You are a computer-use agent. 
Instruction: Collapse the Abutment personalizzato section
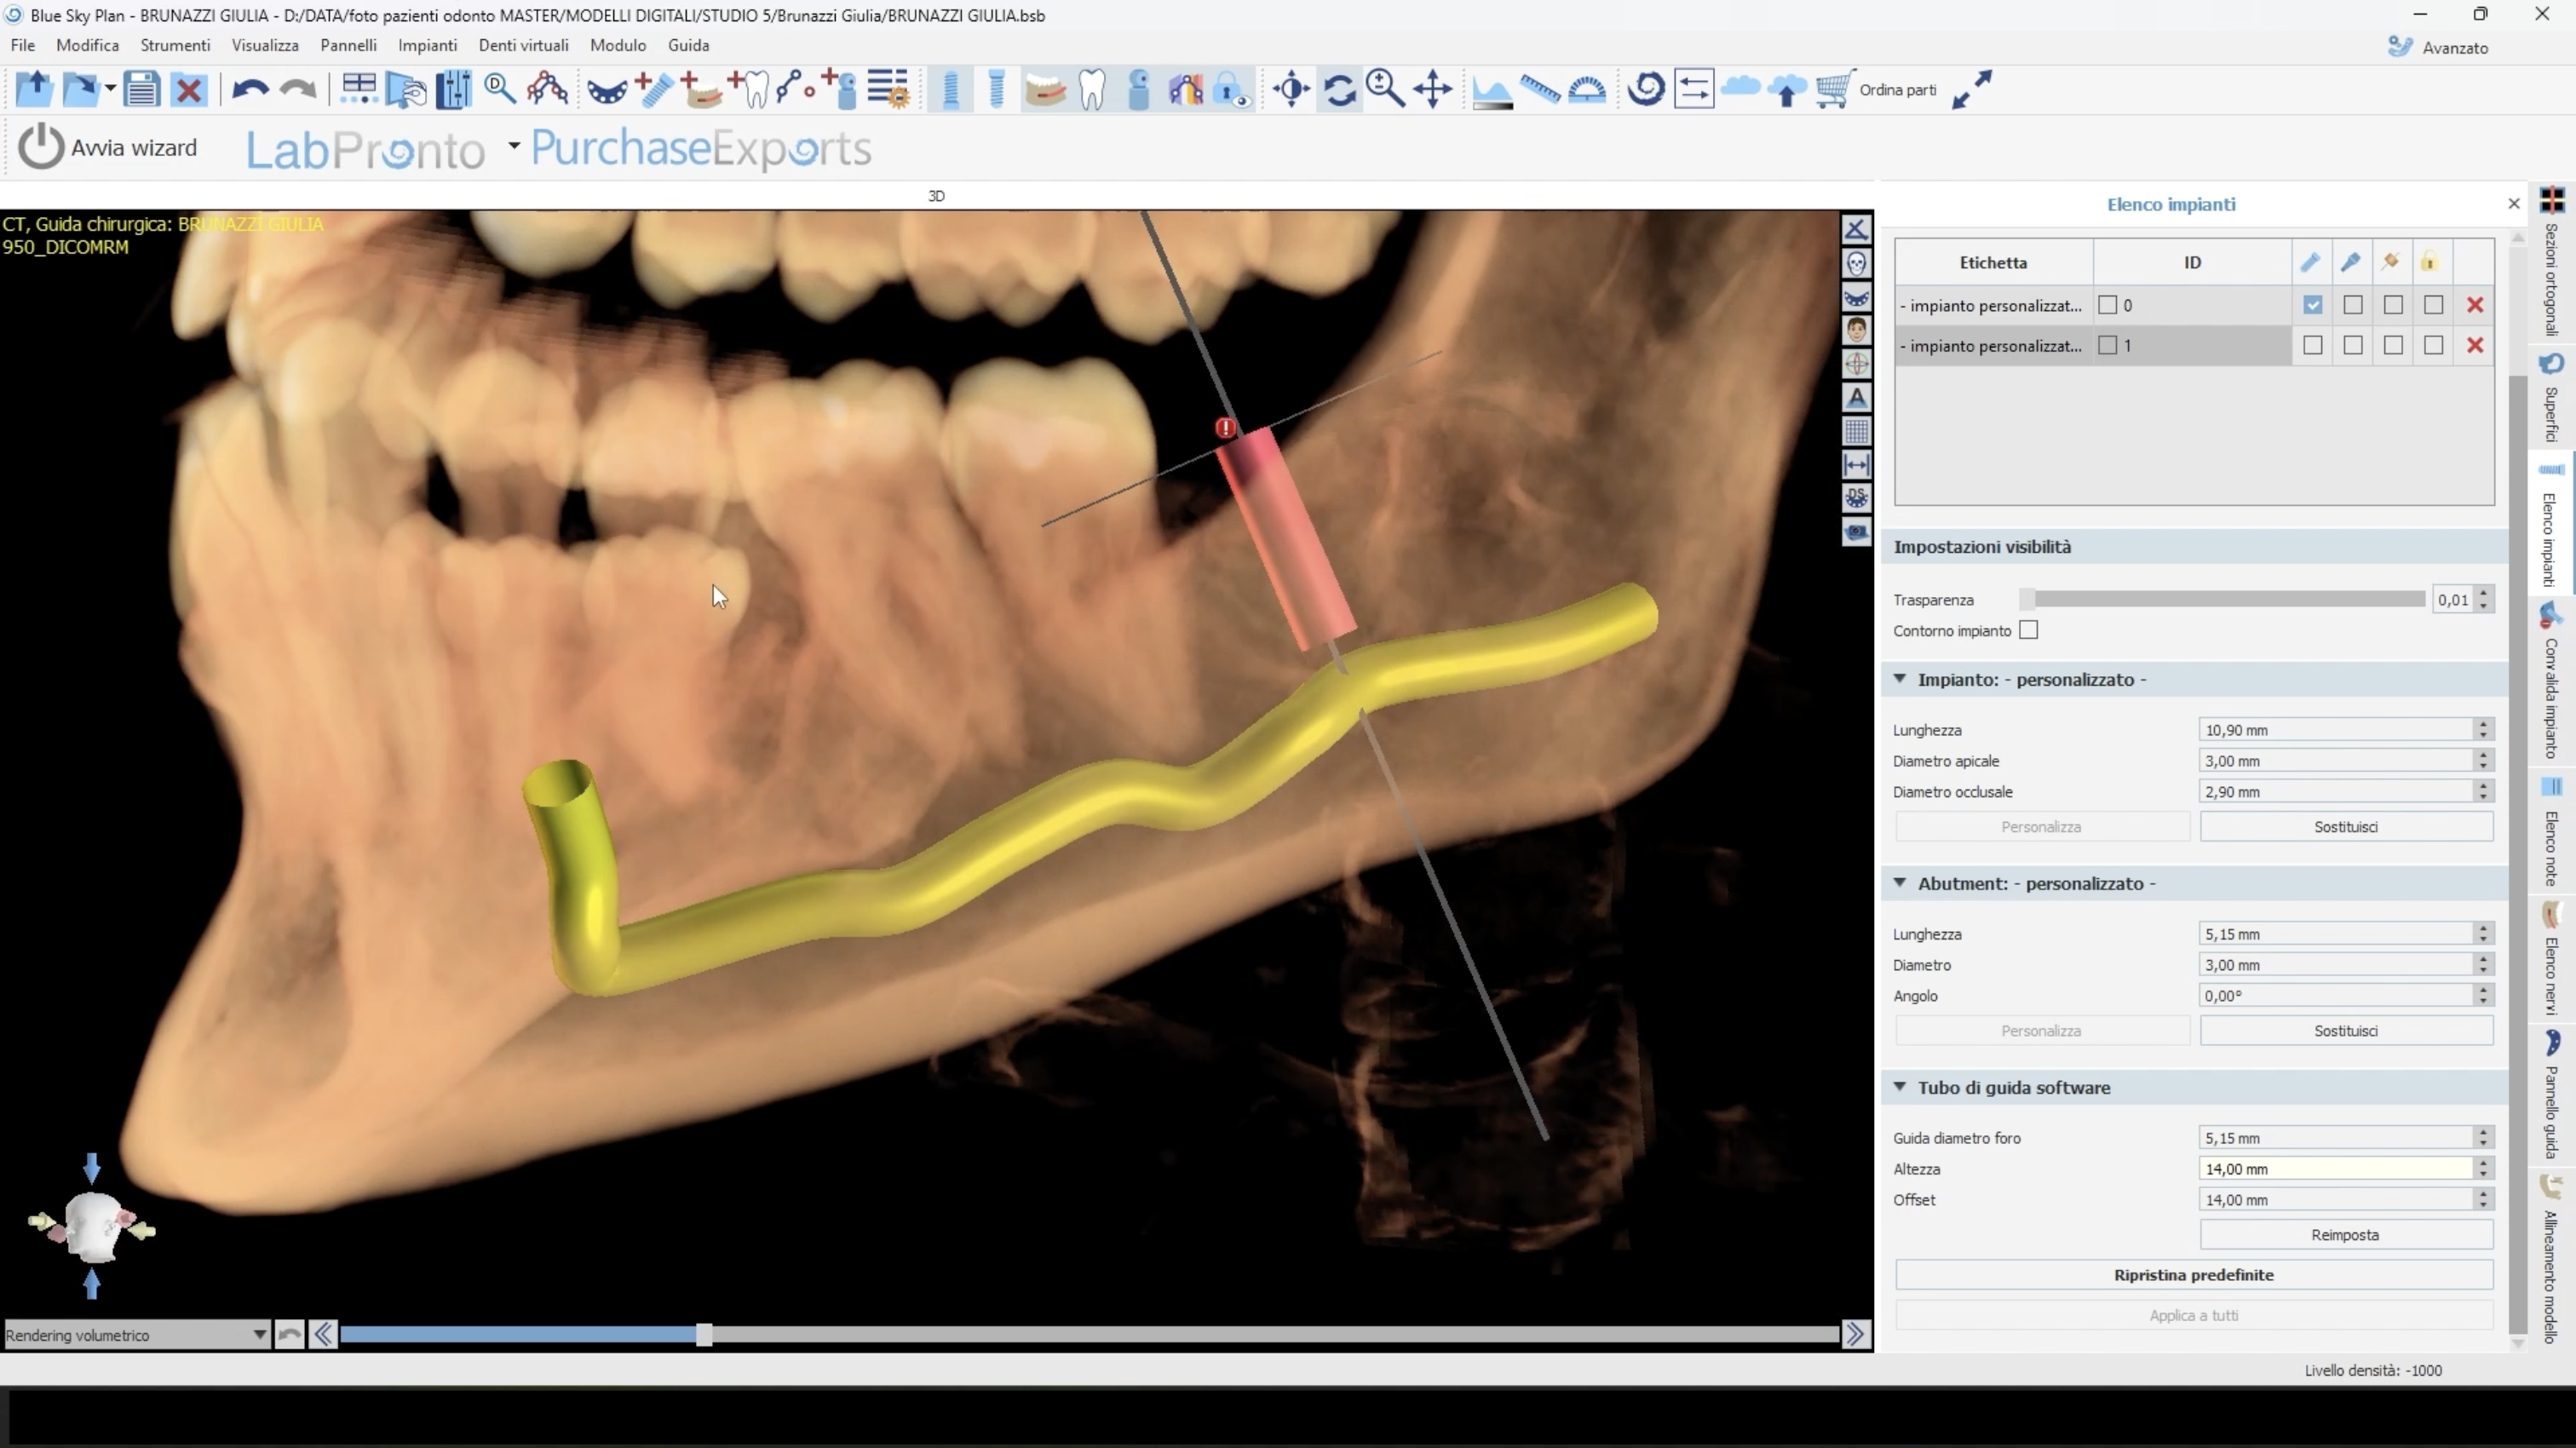pos(1900,883)
